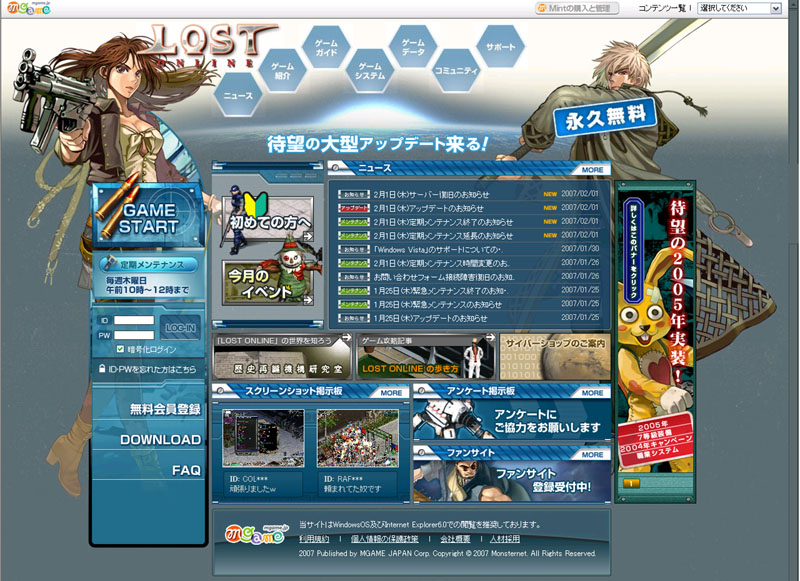Open the サポート hexagon menu item
This screenshot has height=581, width=800.
pos(501,47)
